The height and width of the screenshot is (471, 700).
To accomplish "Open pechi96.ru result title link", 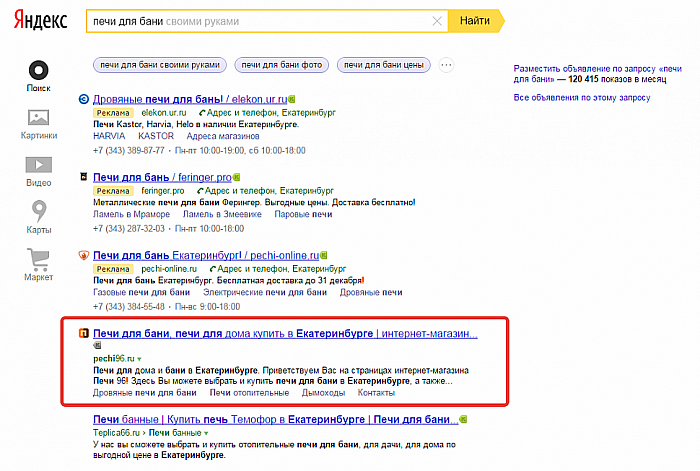I will pos(285,333).
